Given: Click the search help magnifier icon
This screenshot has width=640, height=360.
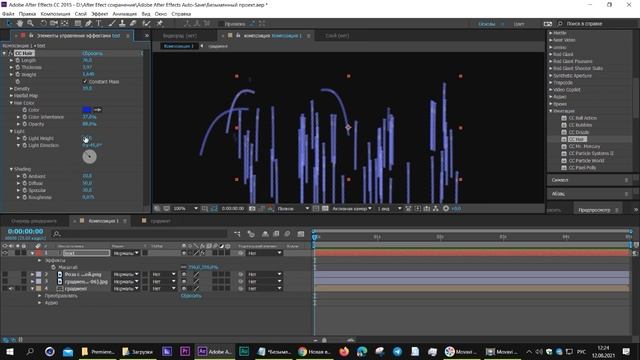Looking at the screenshot, I should (560, 24).
